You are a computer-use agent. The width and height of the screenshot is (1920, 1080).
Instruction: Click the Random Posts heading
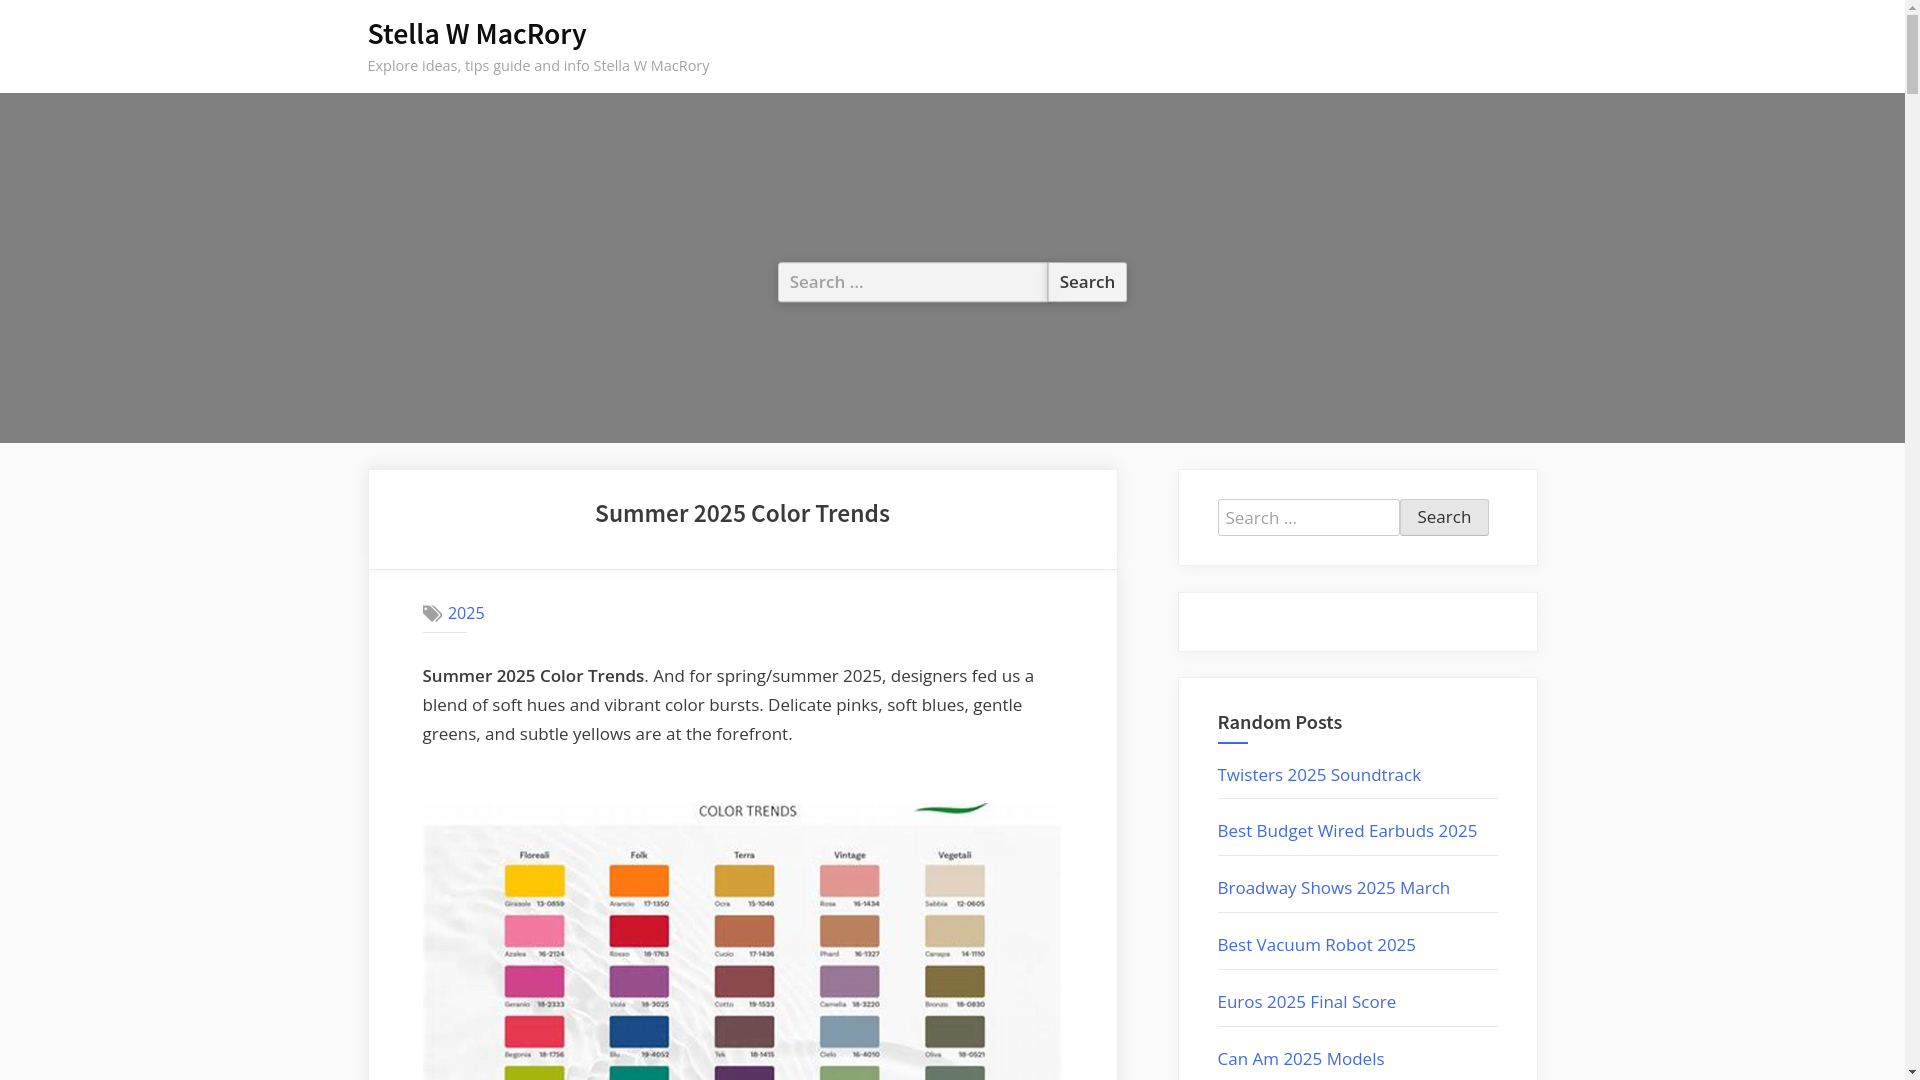1279,722
